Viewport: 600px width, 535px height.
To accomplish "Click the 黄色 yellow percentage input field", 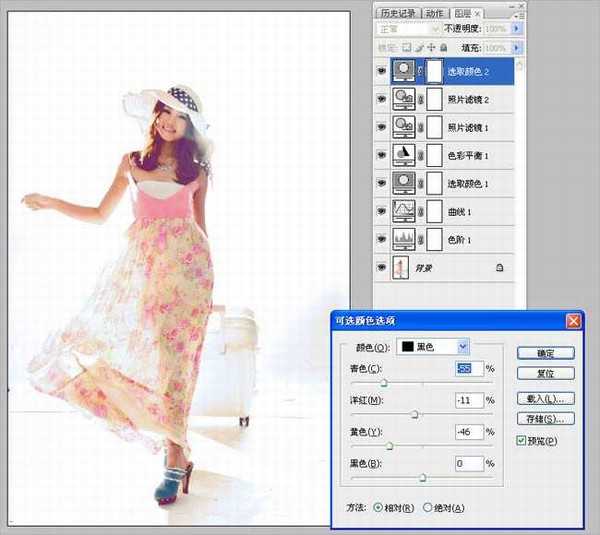I will [468, 432].
